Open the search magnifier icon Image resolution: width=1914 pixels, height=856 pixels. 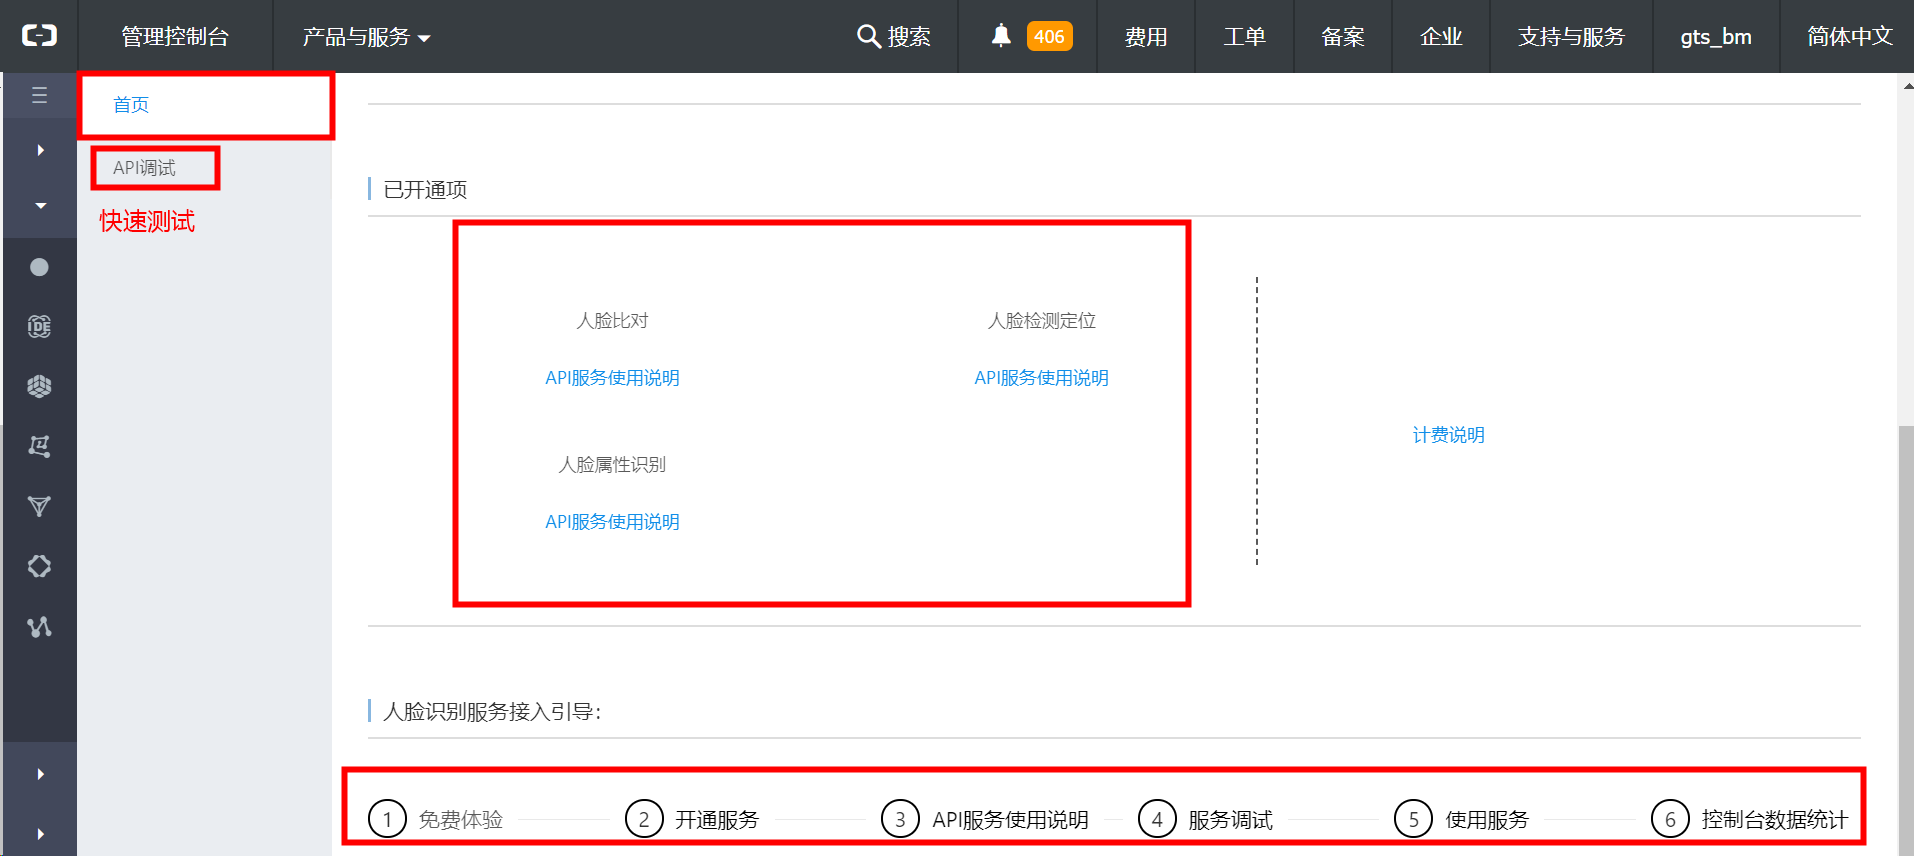[x=868, y=36]
